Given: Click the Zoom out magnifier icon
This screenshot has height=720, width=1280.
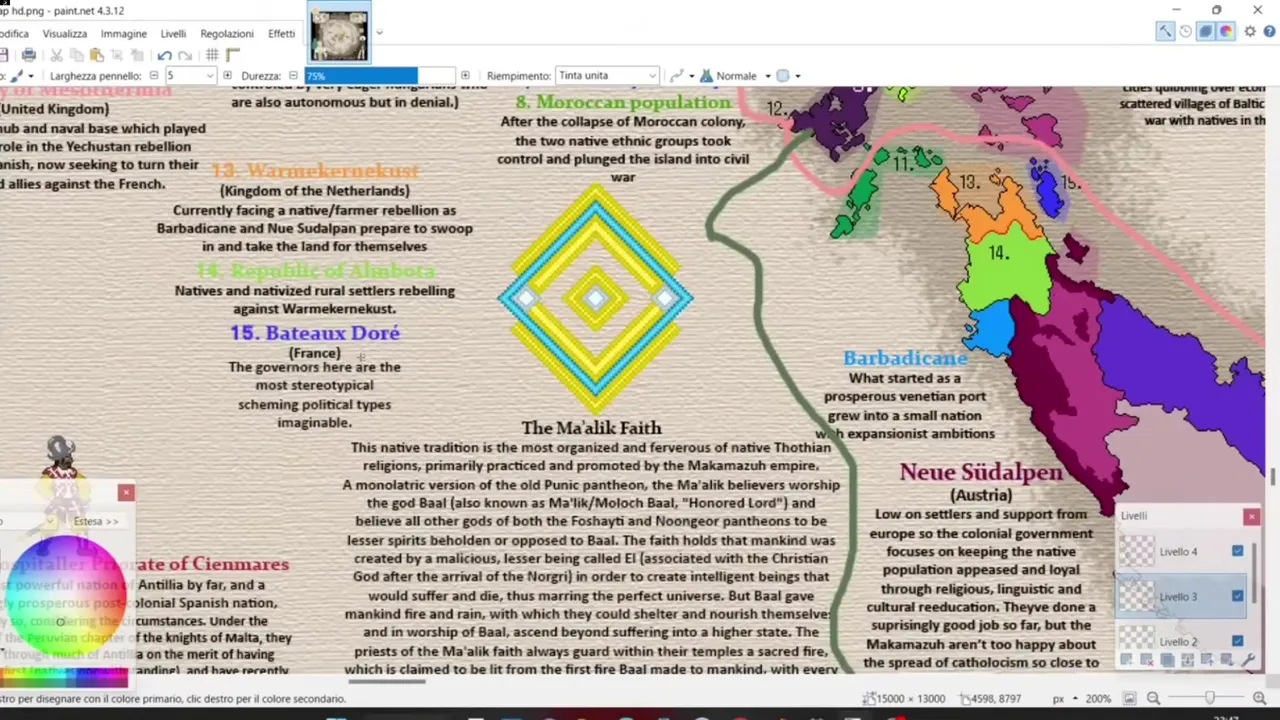Looking at the screenshot, I should pyautogui.click(x=1153, y=698).
